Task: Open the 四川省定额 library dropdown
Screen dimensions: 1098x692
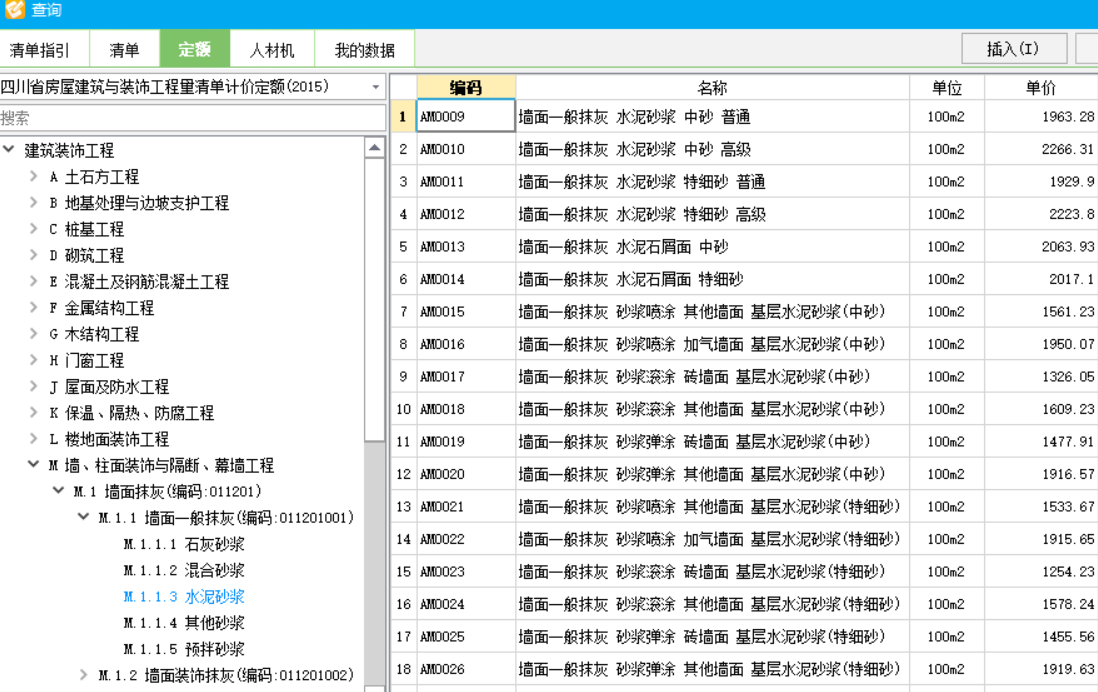Action: point(375,87)
